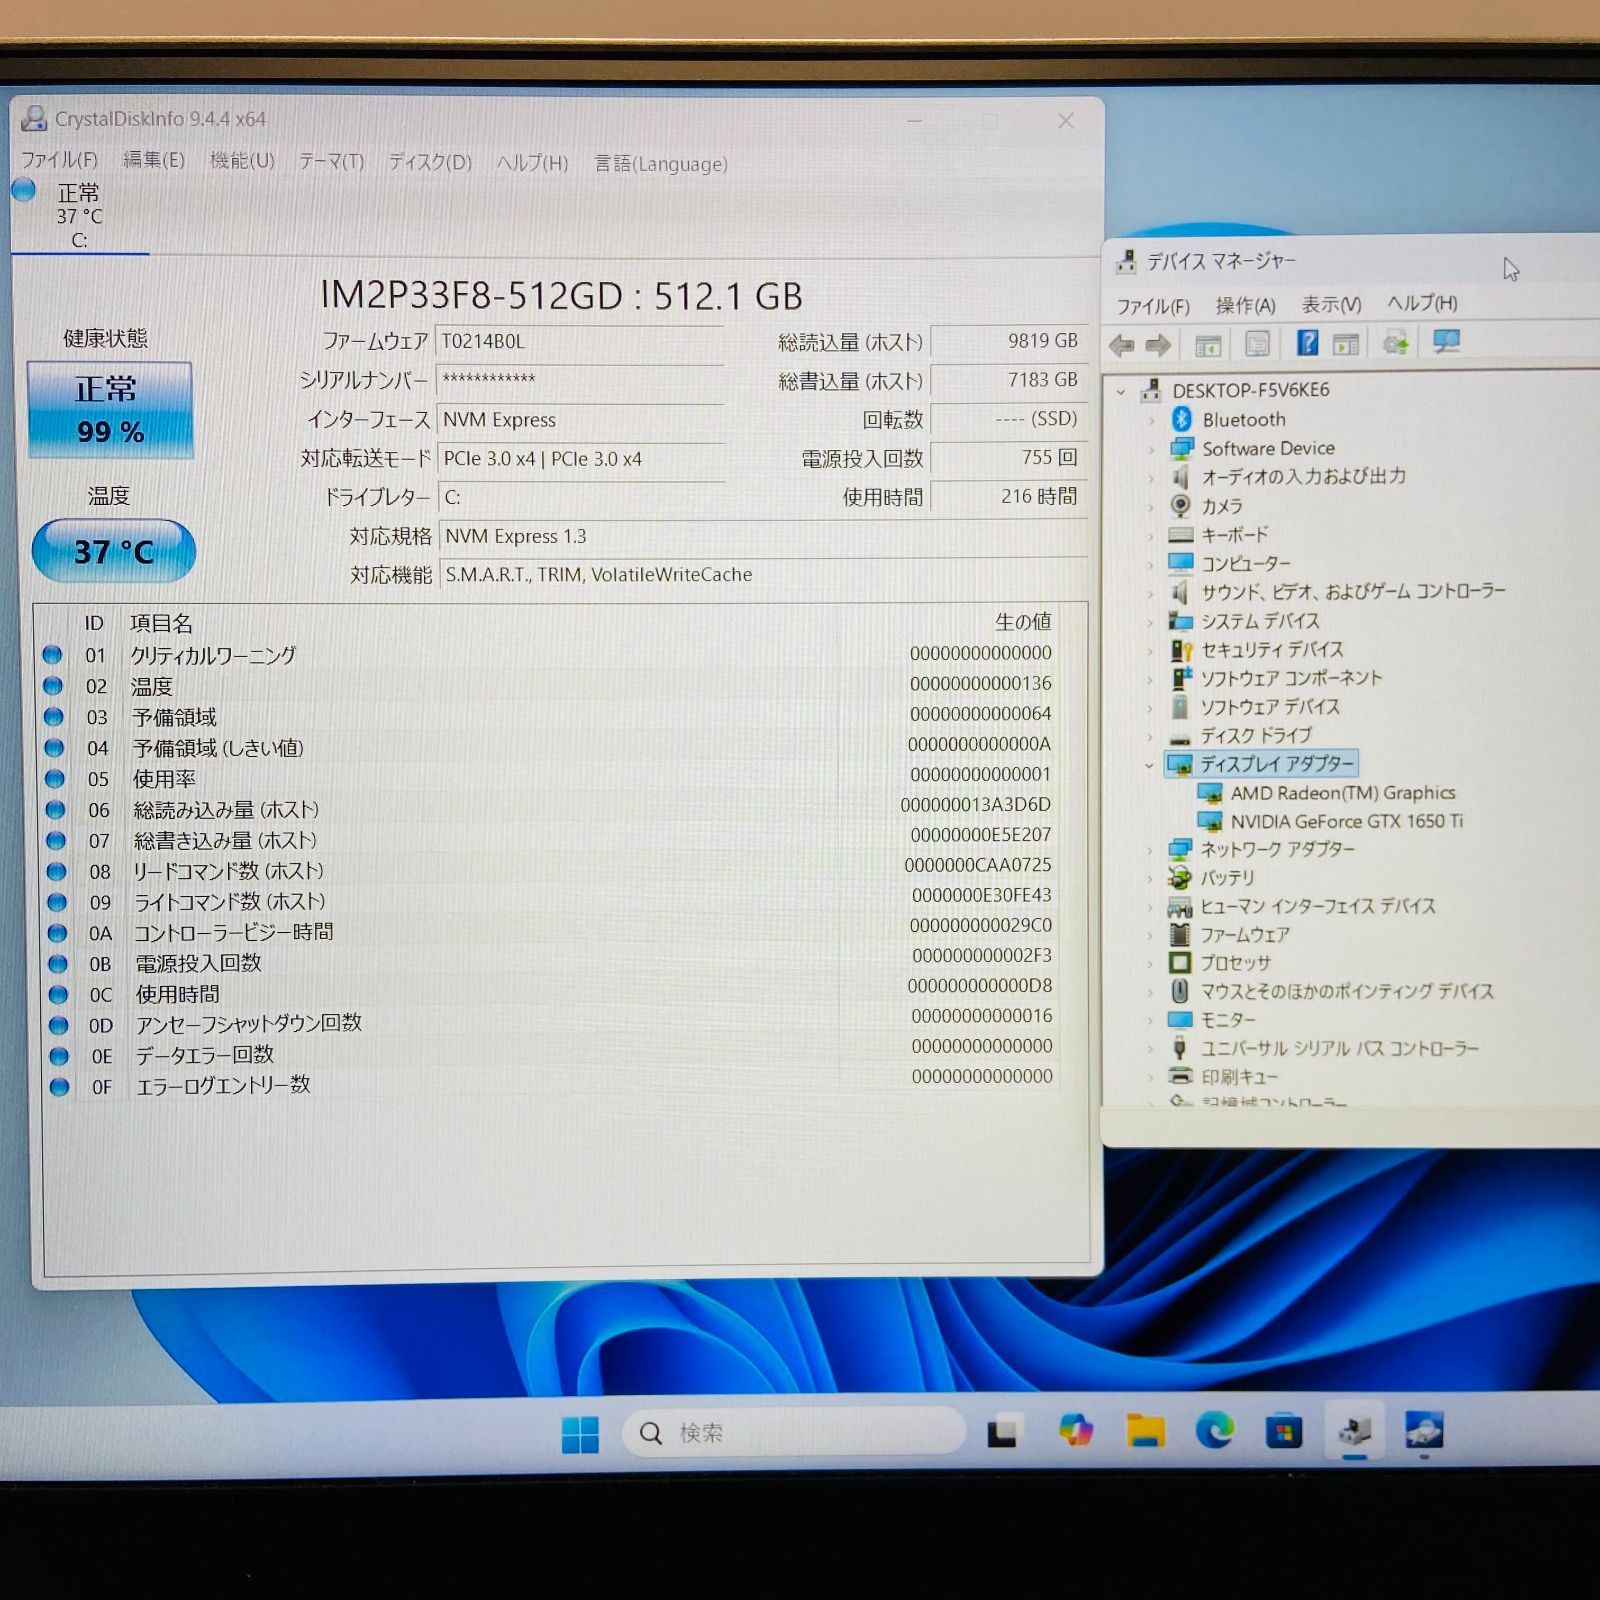
Task: Collapse the DESKTOP-F5V6KE6 root node
Action: point(1121,391)
